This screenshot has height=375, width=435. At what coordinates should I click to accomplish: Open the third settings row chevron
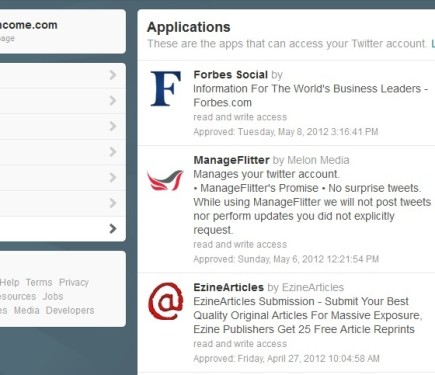coord(113,126)
